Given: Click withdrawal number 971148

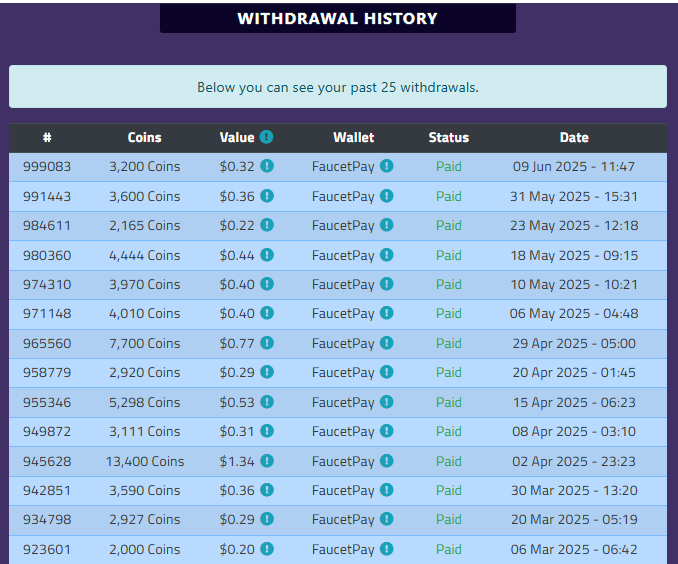Looking at the screenshot, I should tap(47, 314).
